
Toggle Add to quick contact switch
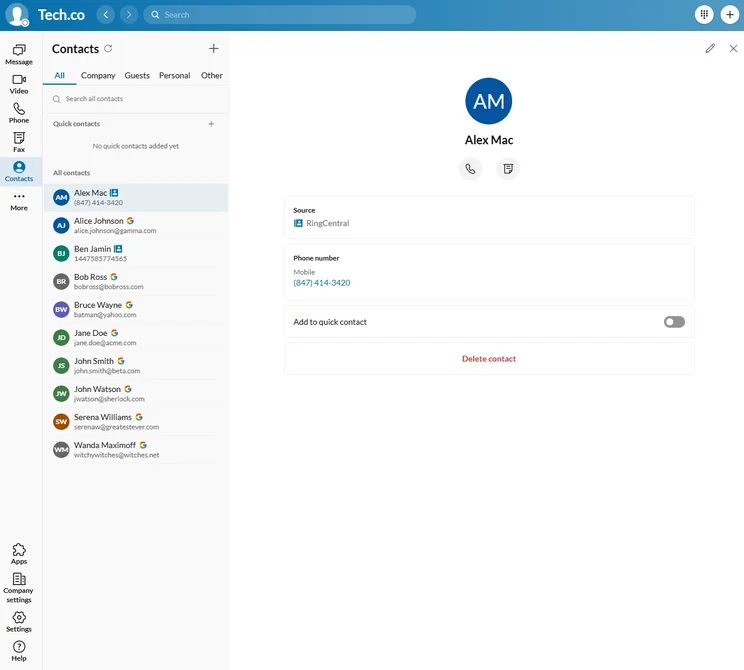point(674,322)
